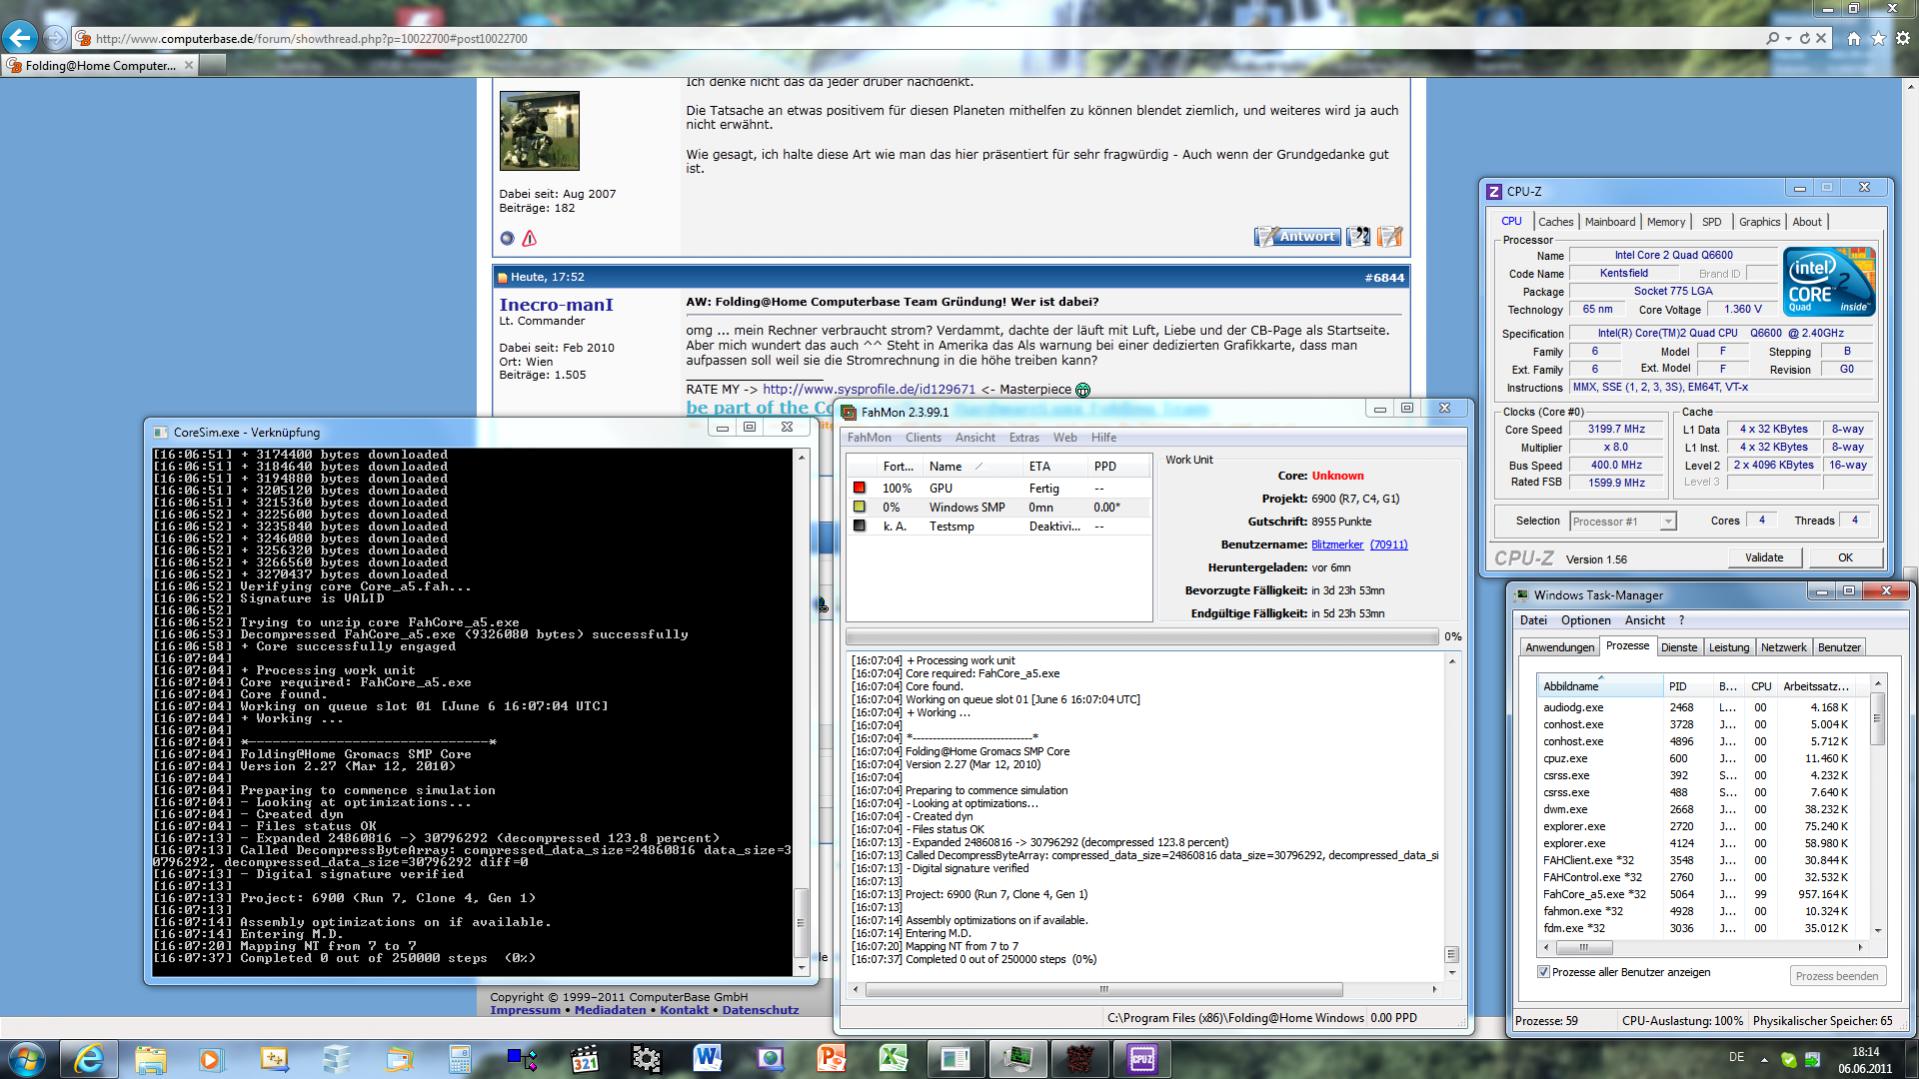Click OK in the CPU-Z window
Image resolution: width=1919 pixels, height=1079 pixels.
point(1845,557)
